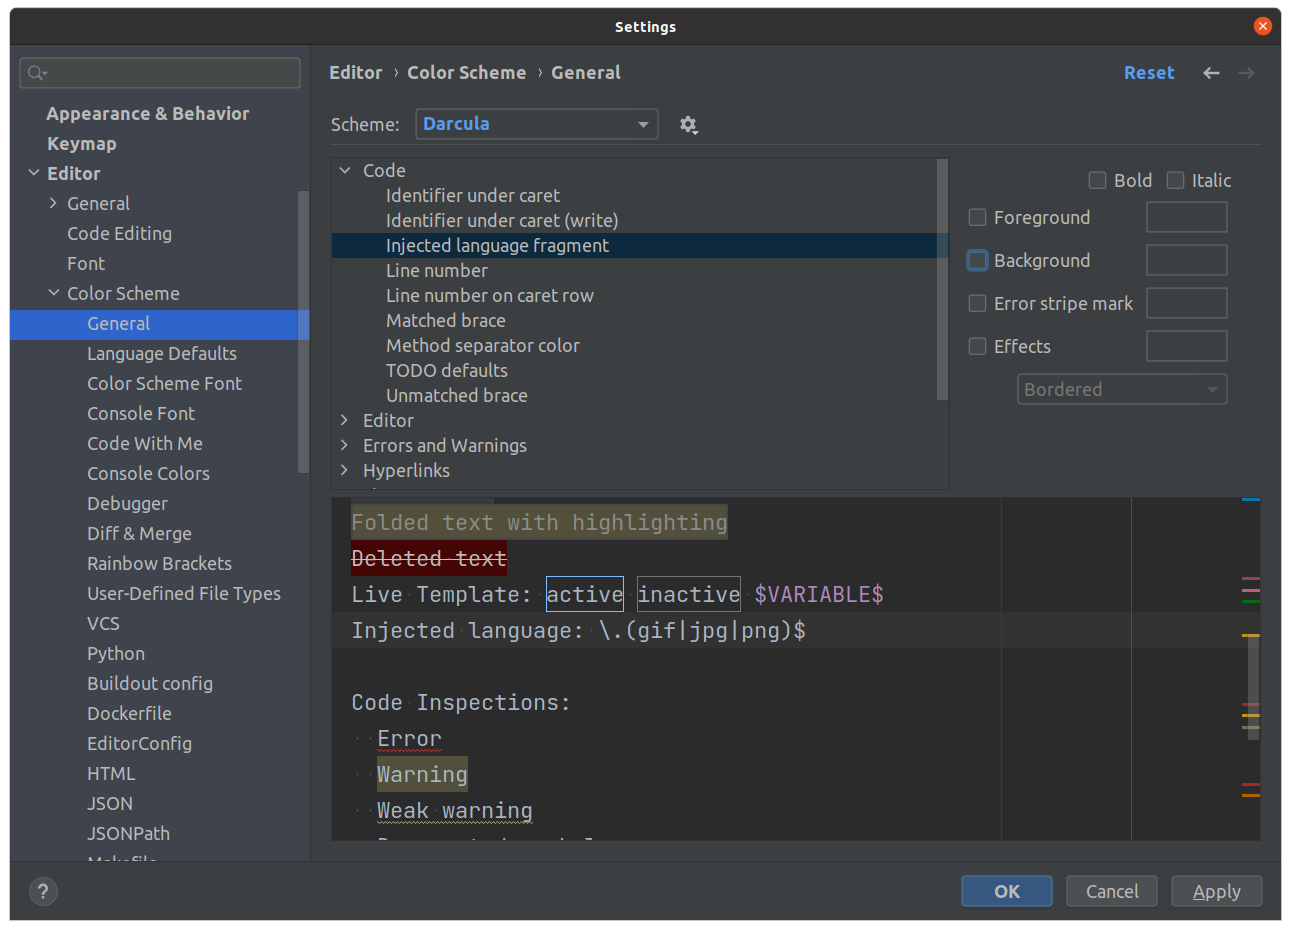Click 'Color Scheme' in the breadcrumb
Image resolution: width=1291 pixels, height=930 pixels.
point(467,73)
